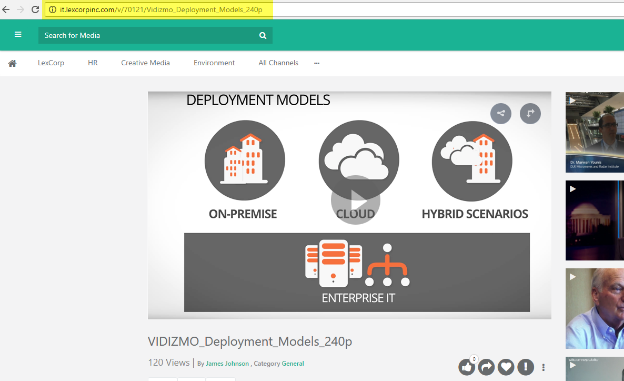Open the Creative Media channel tab
The image size is (624, 381).
(145, 63)
